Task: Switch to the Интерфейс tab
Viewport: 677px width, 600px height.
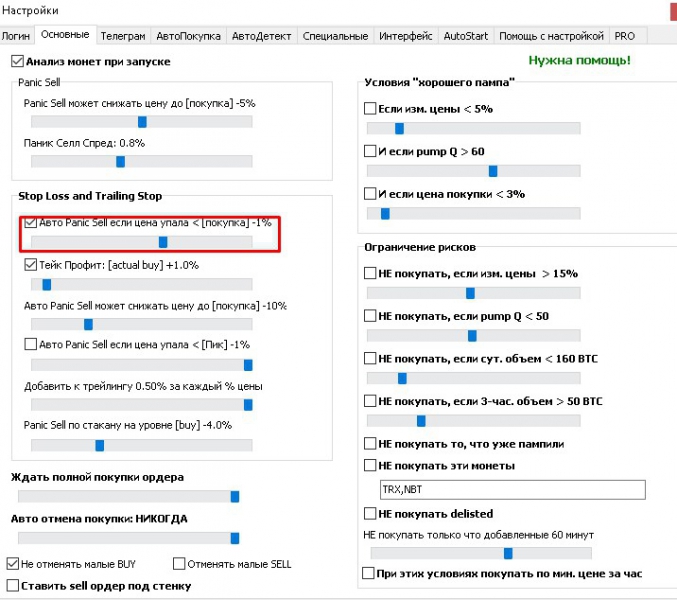Action: click(406, 36)
